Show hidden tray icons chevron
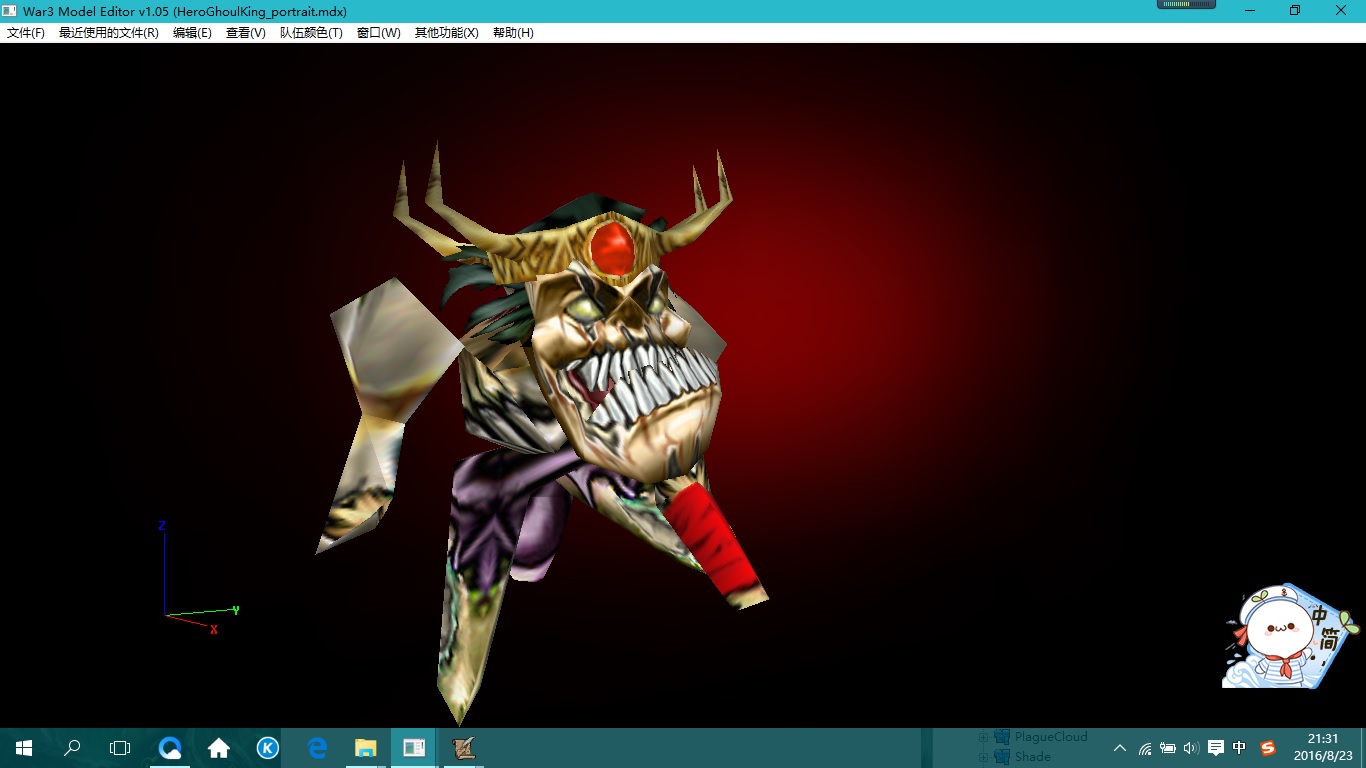Viewport: 1366px width, 768px height. click(1120, 748)
